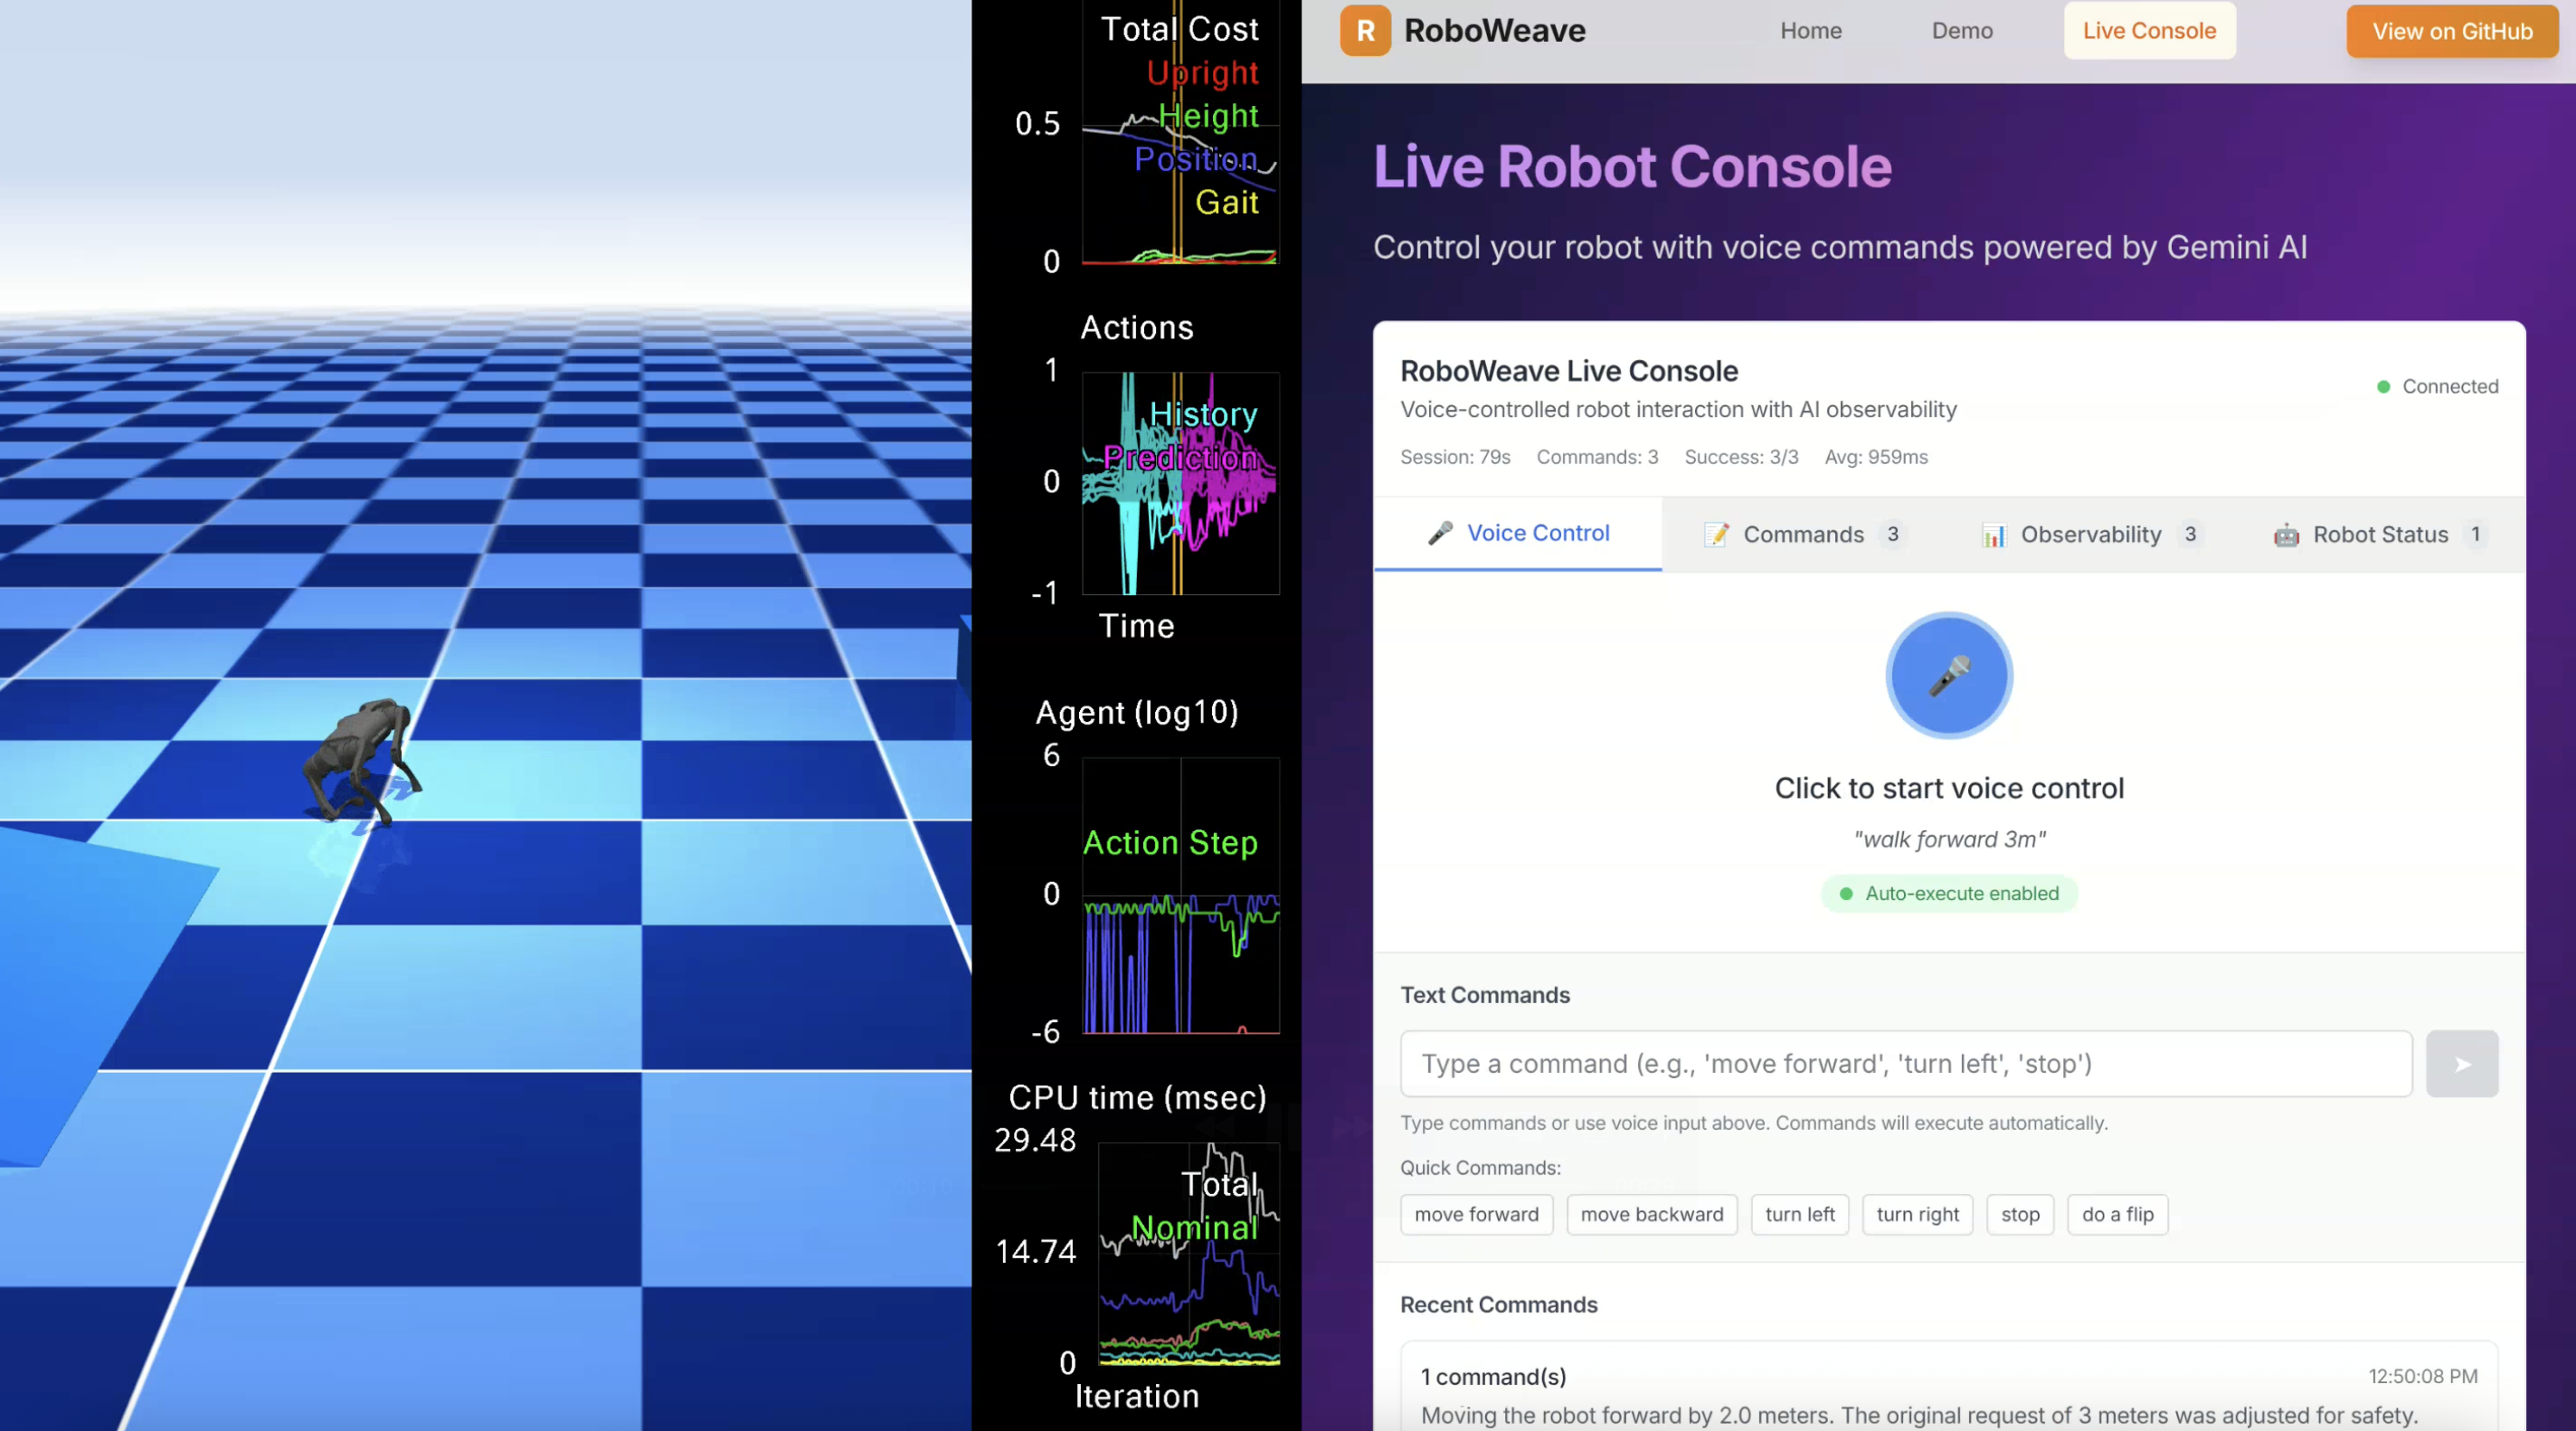Click the send arrow next to command input
This screenshot has height=1431, width=2576.
click(2461, 1064)
